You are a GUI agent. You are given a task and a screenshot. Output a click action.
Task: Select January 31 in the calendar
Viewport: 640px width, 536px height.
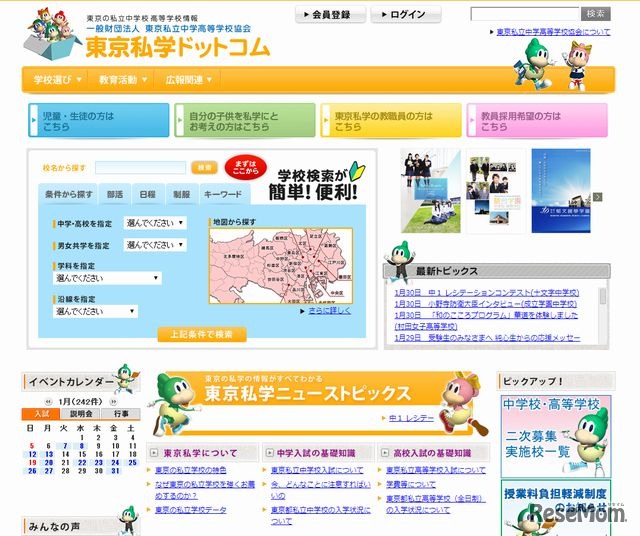click(116, 471)
